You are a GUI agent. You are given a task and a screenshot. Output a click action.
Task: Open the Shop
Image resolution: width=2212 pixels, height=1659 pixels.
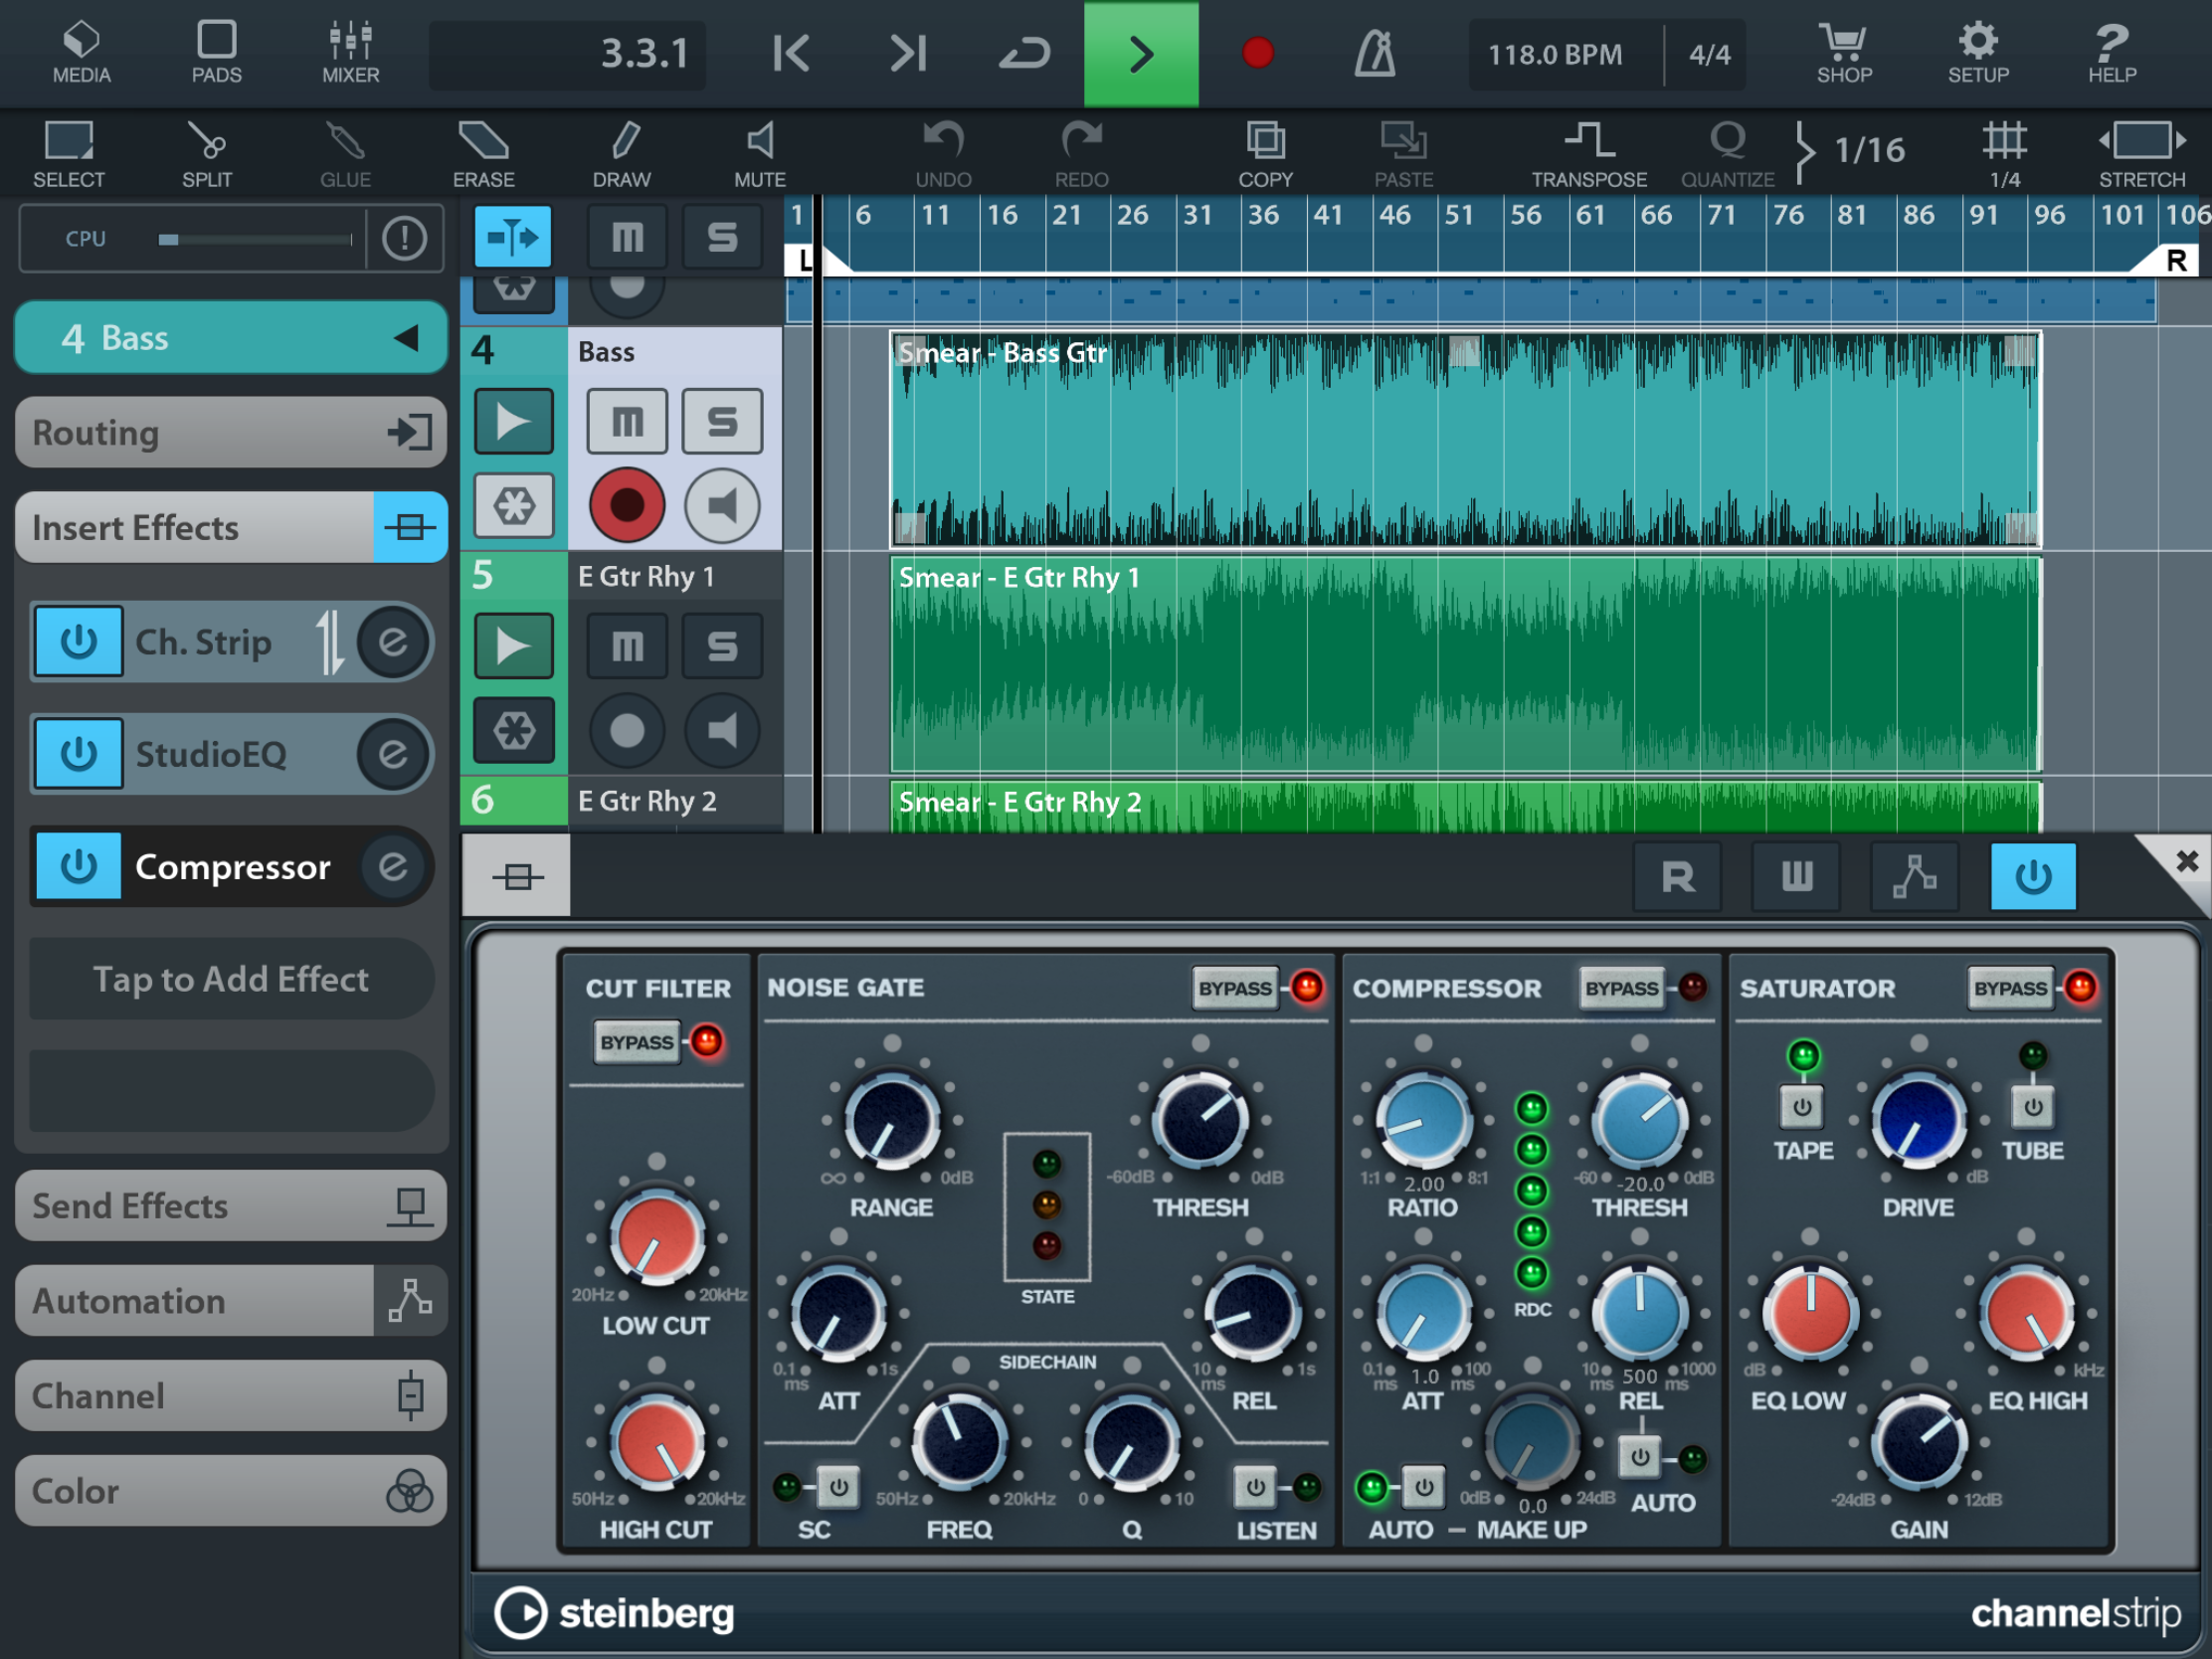tap(1844, 53)
